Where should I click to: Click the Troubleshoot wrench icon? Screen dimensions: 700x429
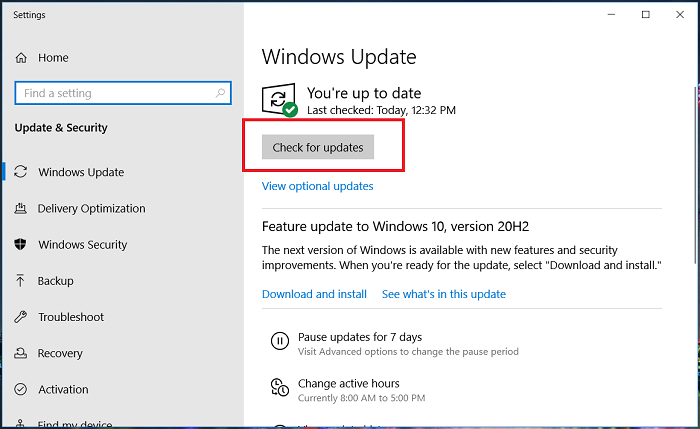[x=21, y=317]
